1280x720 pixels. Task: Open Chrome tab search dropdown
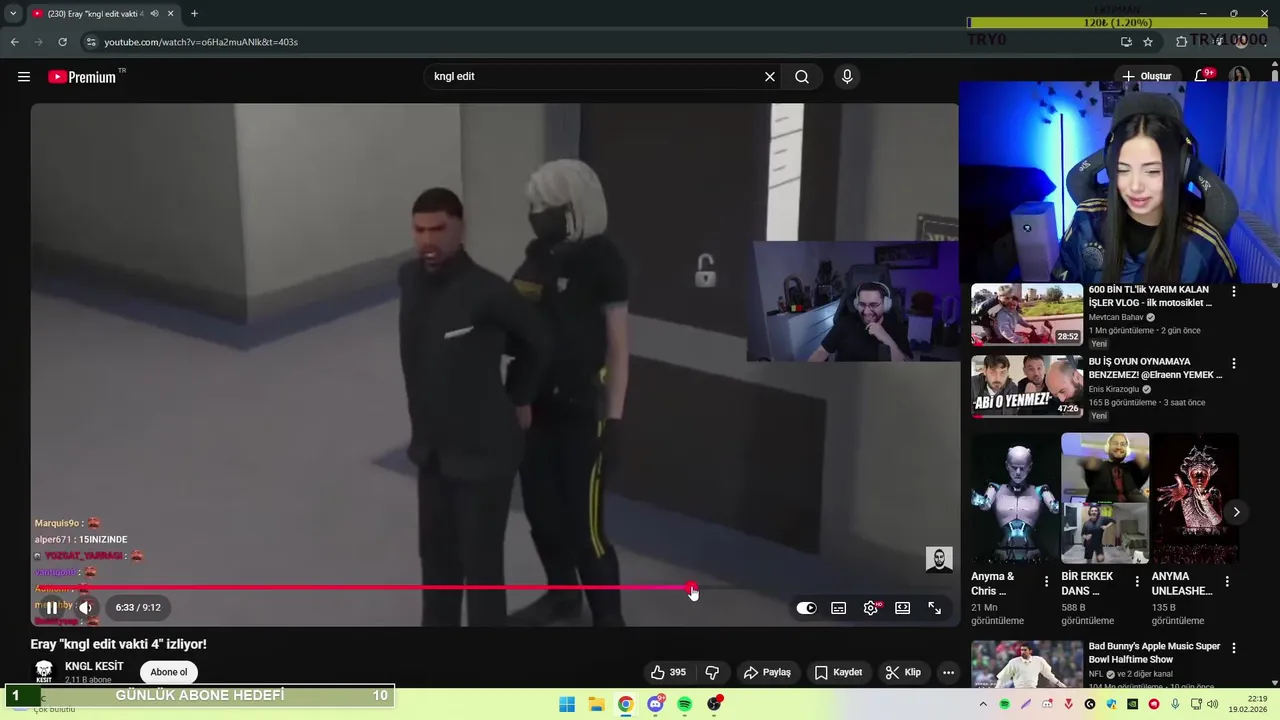click(13, 14)
